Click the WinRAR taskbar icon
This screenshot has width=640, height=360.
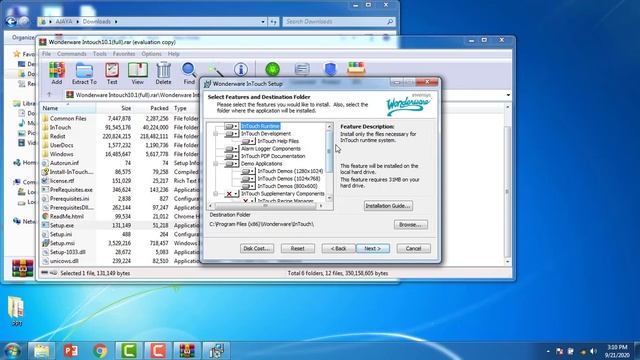coord(187,351)
